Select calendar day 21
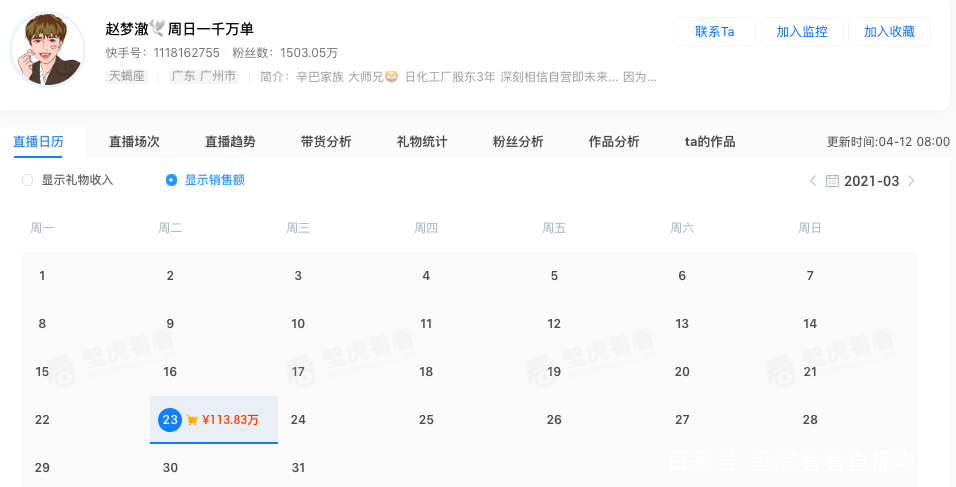956x487 pixels. (x=810, y=372)
